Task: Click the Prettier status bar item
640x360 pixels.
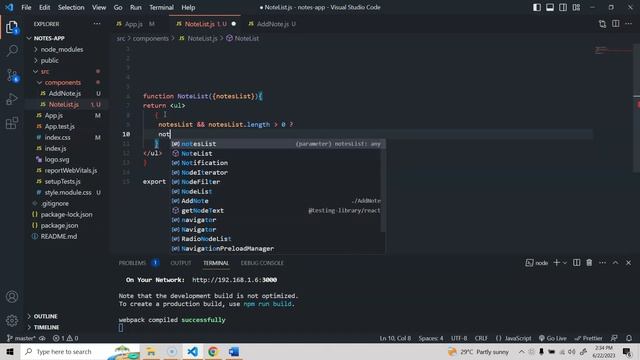Action: [x=588, y=338]
